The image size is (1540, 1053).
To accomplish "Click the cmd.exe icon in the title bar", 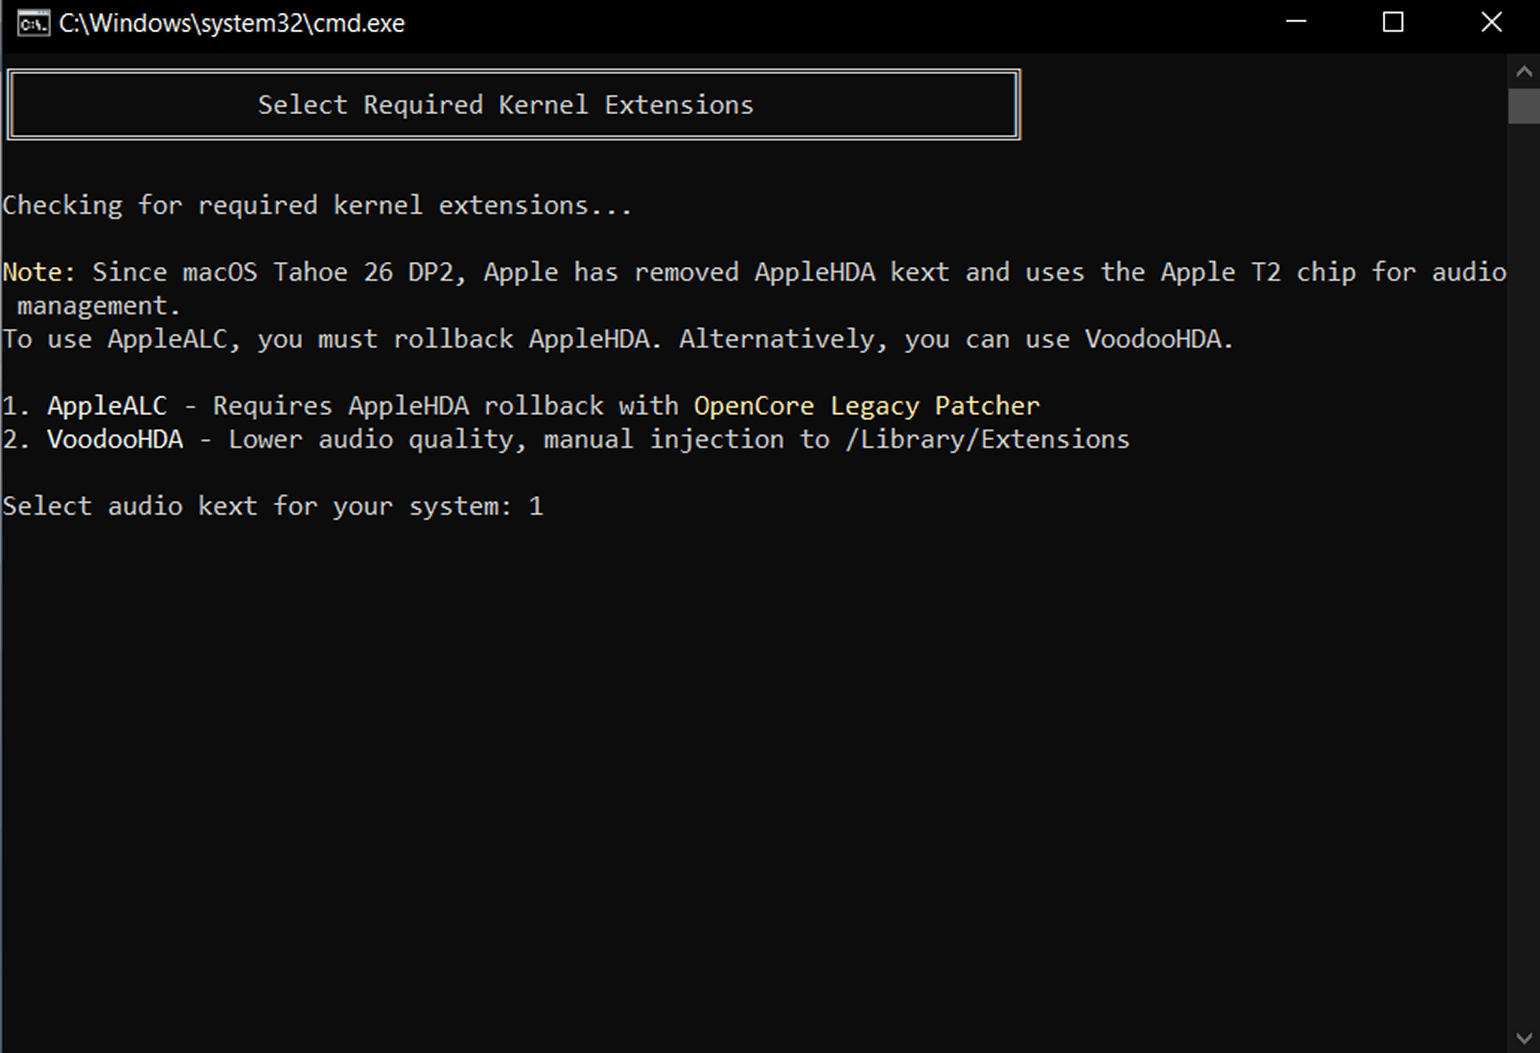I will (33, 23).
